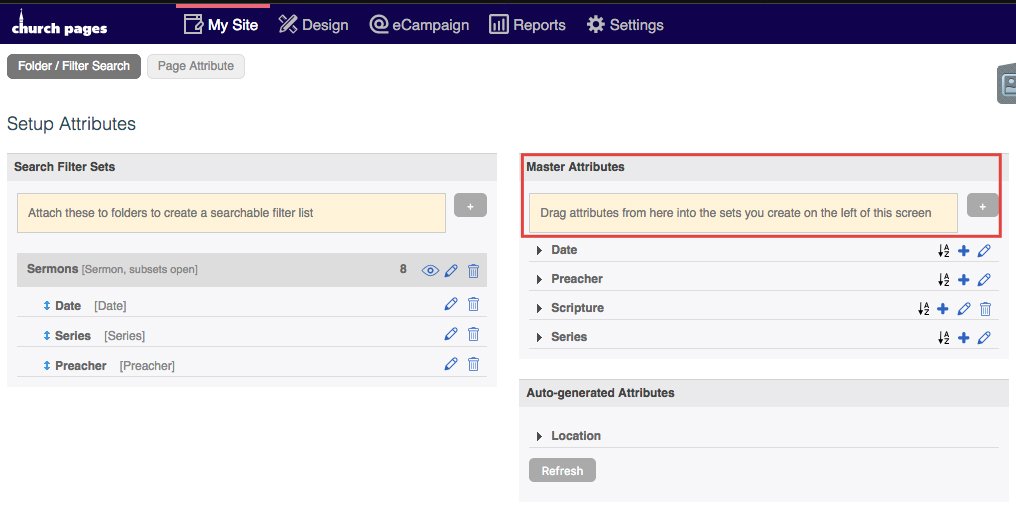Viewport: 1016px width, 507px height.
Task: Click reorder arrows beside Preacher filter
Action: (x=47, y=366)
